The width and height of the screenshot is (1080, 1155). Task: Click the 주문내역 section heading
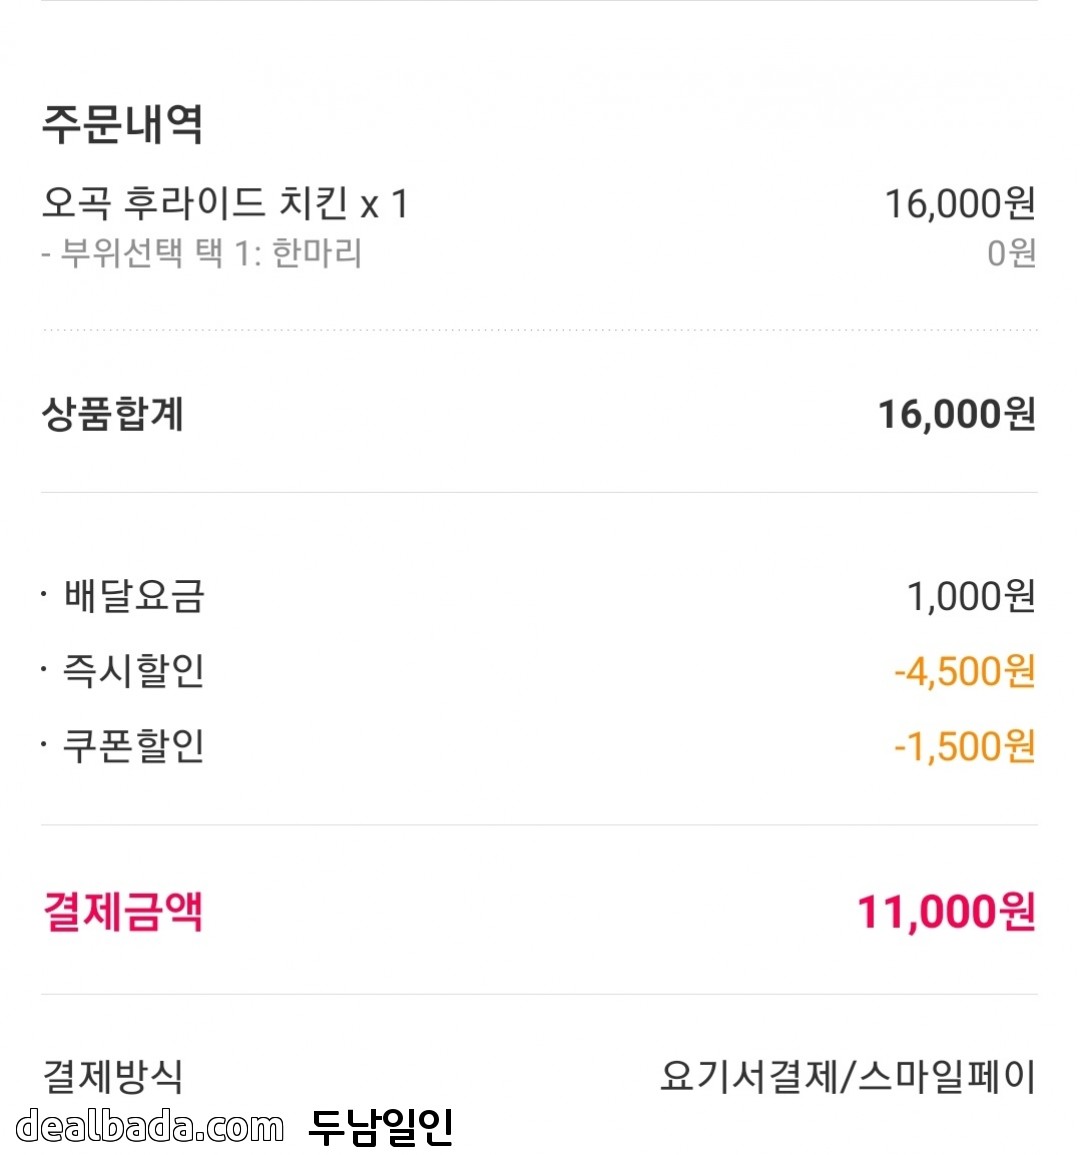coord(122,124)
